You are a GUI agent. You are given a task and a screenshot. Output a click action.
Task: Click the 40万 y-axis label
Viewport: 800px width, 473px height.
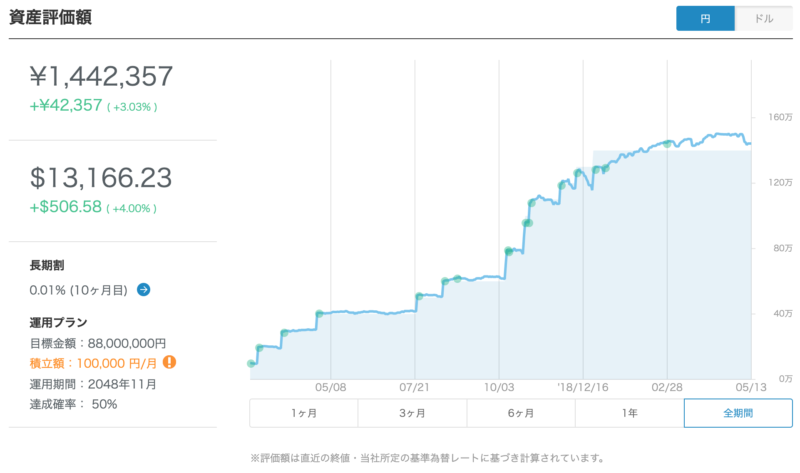(x=783, y=313)
